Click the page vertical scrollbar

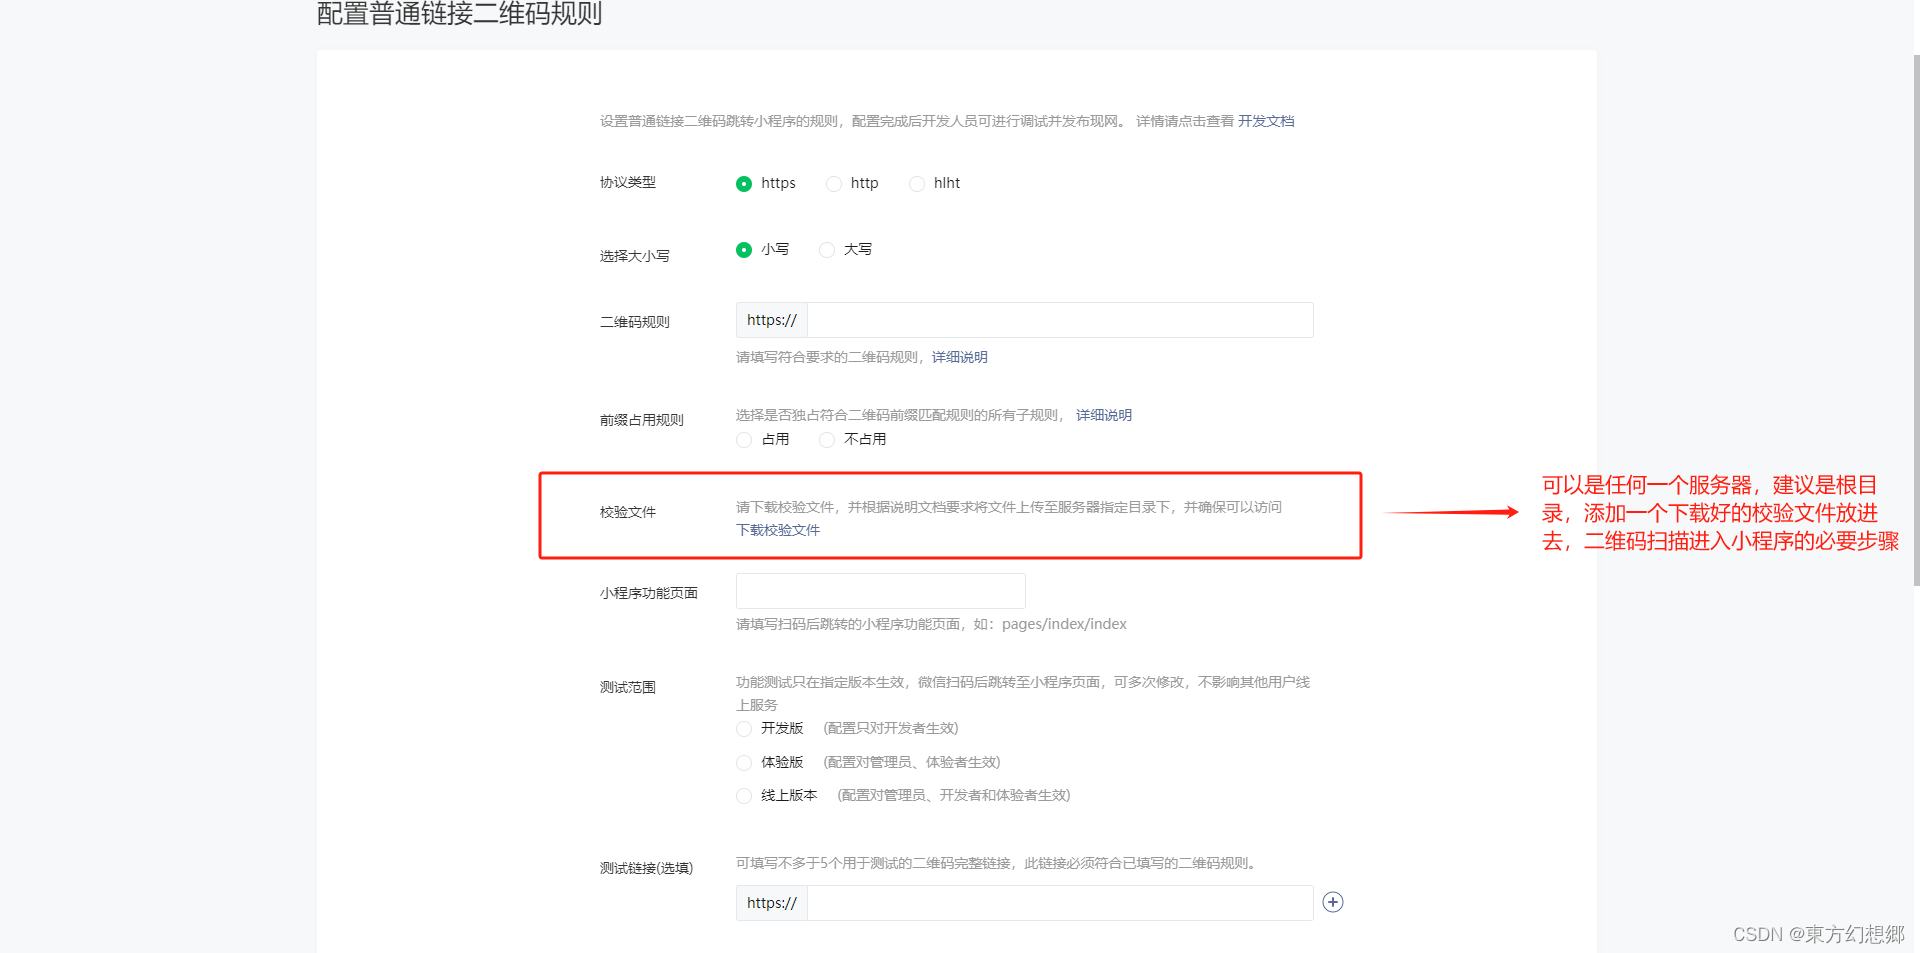1916,320
